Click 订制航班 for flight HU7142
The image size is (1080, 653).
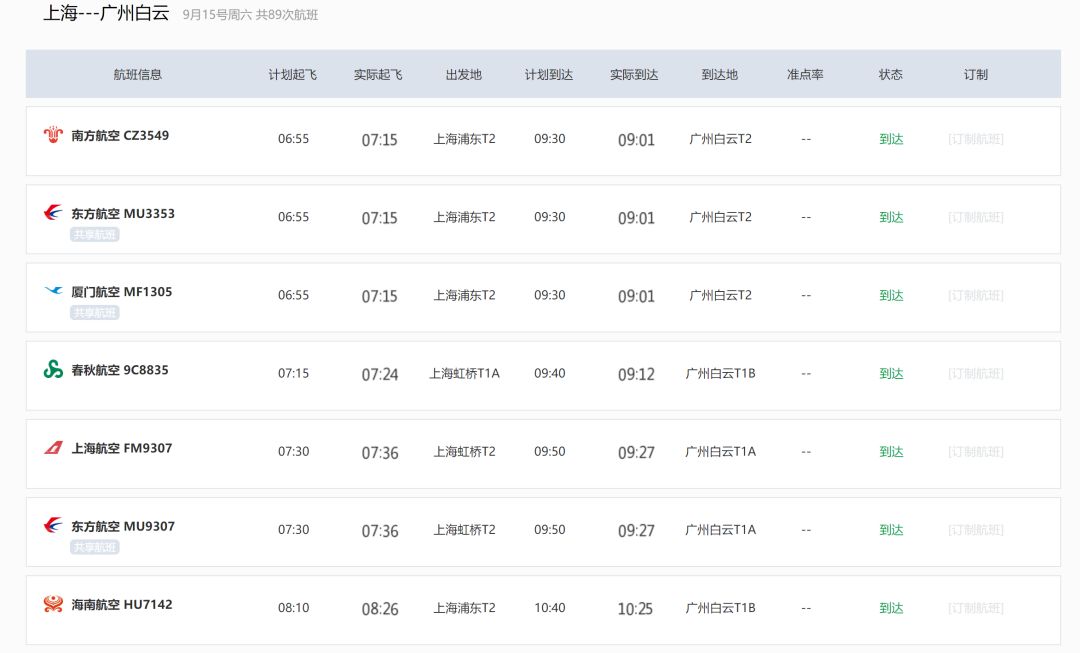click(x=975, y=608)
